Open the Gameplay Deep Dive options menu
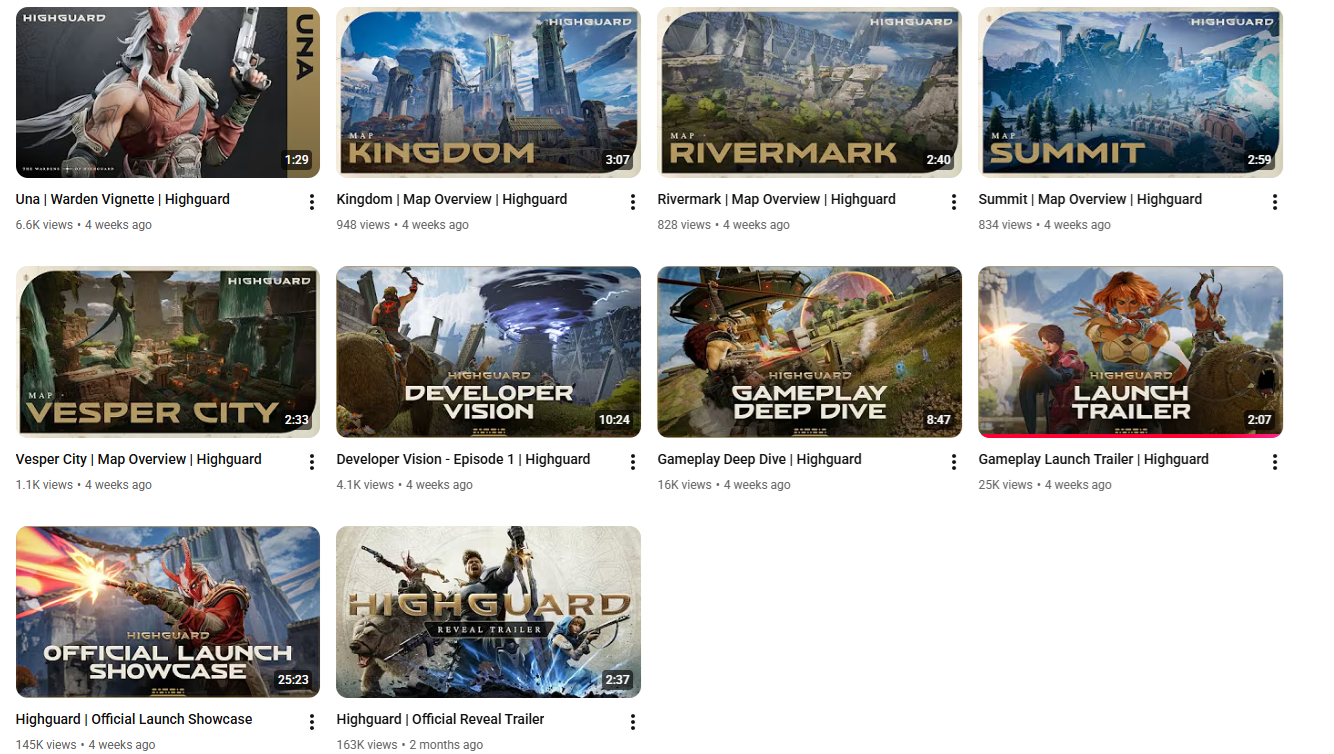Viewport: 1334px width, 754px height. click(953, 461)
